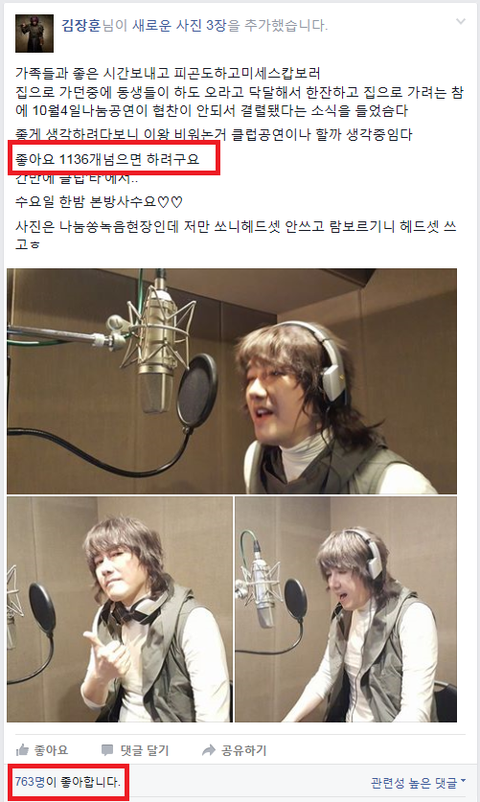Open the 김장훈 name link
This screenshot has height=802, width=480.
pos(81,25)
